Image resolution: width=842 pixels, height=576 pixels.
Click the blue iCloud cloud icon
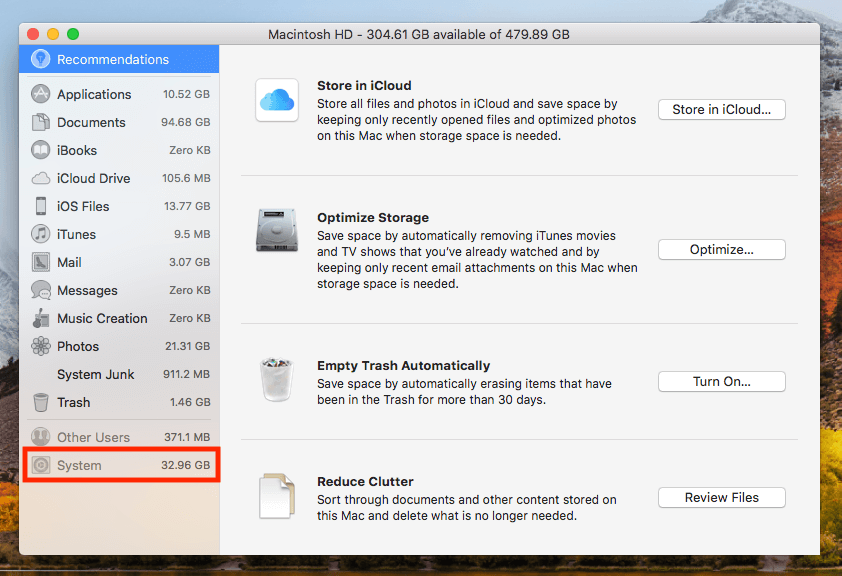coord(276,100)
